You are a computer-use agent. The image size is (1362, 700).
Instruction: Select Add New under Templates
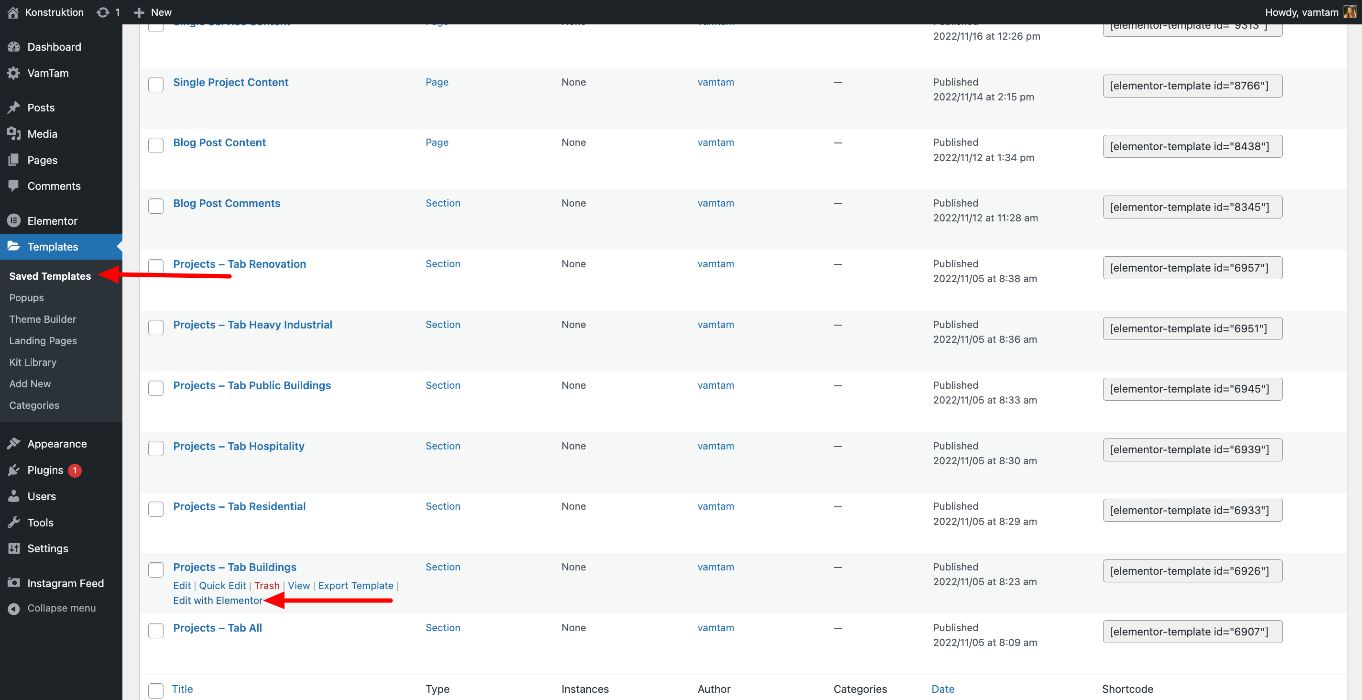tap(30, 384)
